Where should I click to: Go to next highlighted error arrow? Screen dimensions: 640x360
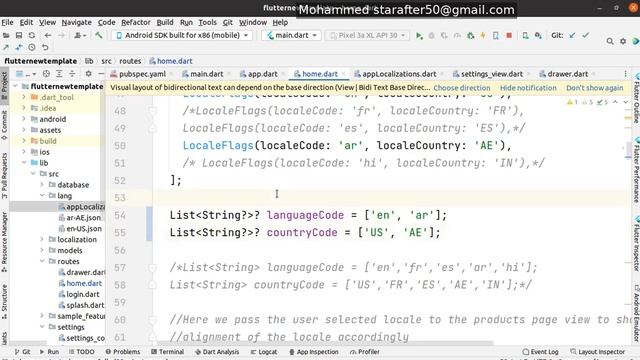coord(625,102)
